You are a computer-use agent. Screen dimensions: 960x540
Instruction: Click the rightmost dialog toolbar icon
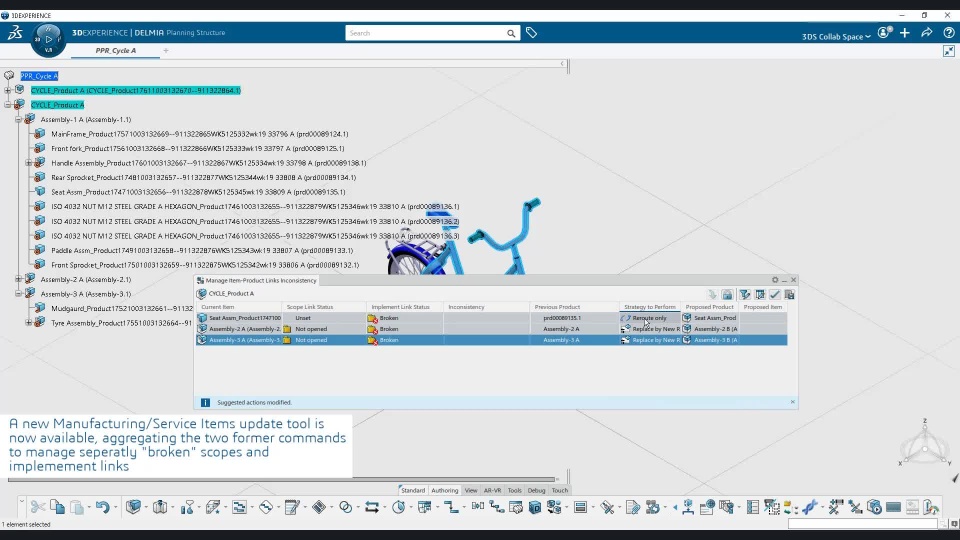(789, 294)
